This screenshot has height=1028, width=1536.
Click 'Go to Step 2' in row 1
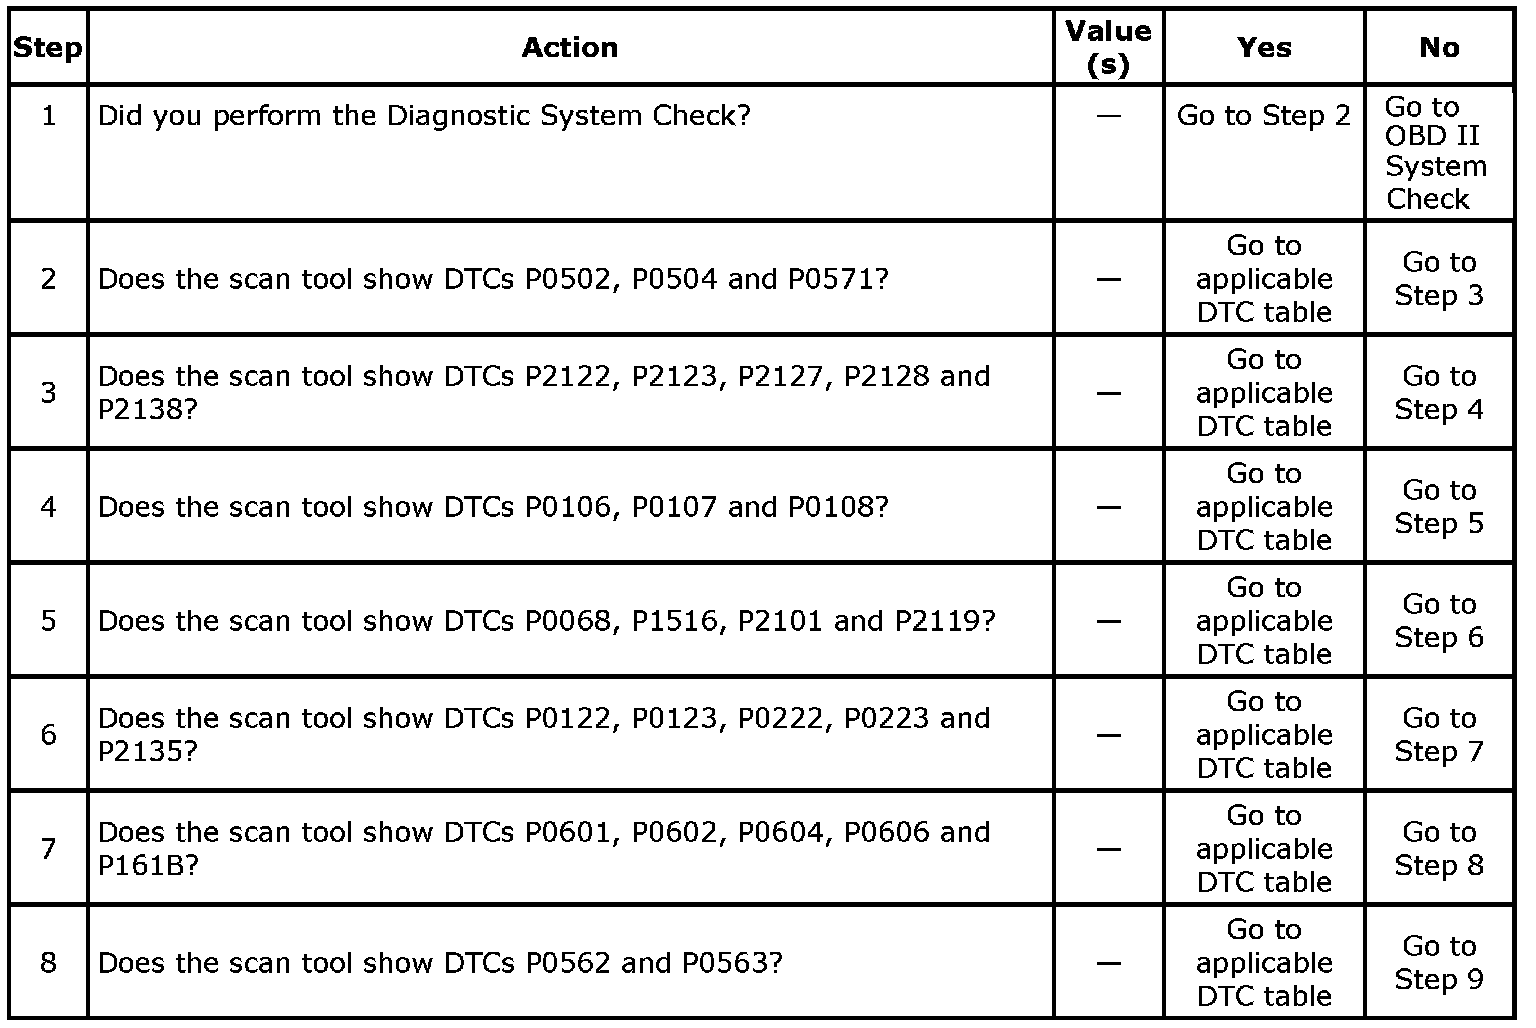tap(1264, 115)
